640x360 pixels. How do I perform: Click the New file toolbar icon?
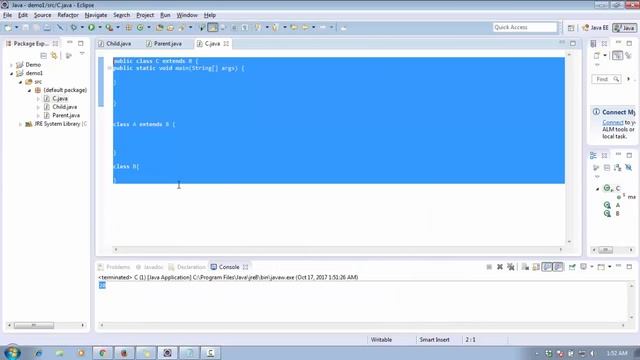8,28
